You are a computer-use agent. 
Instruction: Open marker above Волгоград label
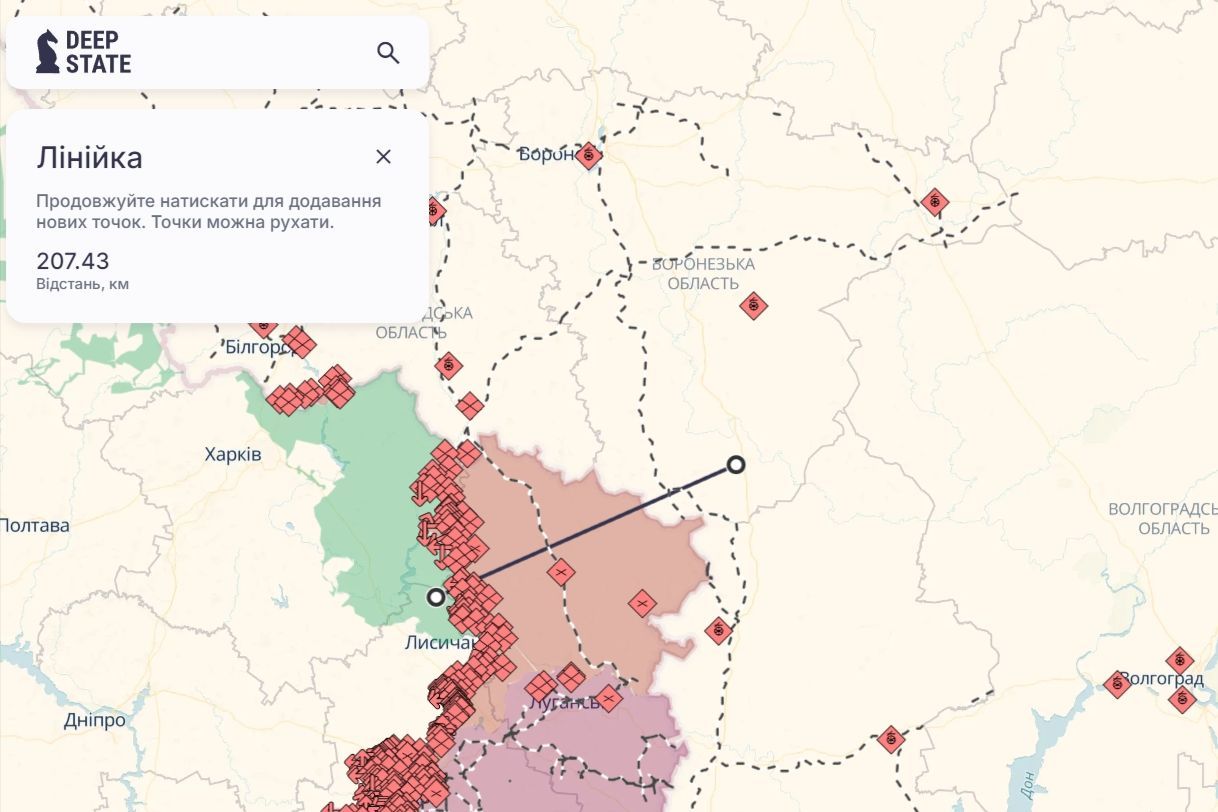(1180, 660)
